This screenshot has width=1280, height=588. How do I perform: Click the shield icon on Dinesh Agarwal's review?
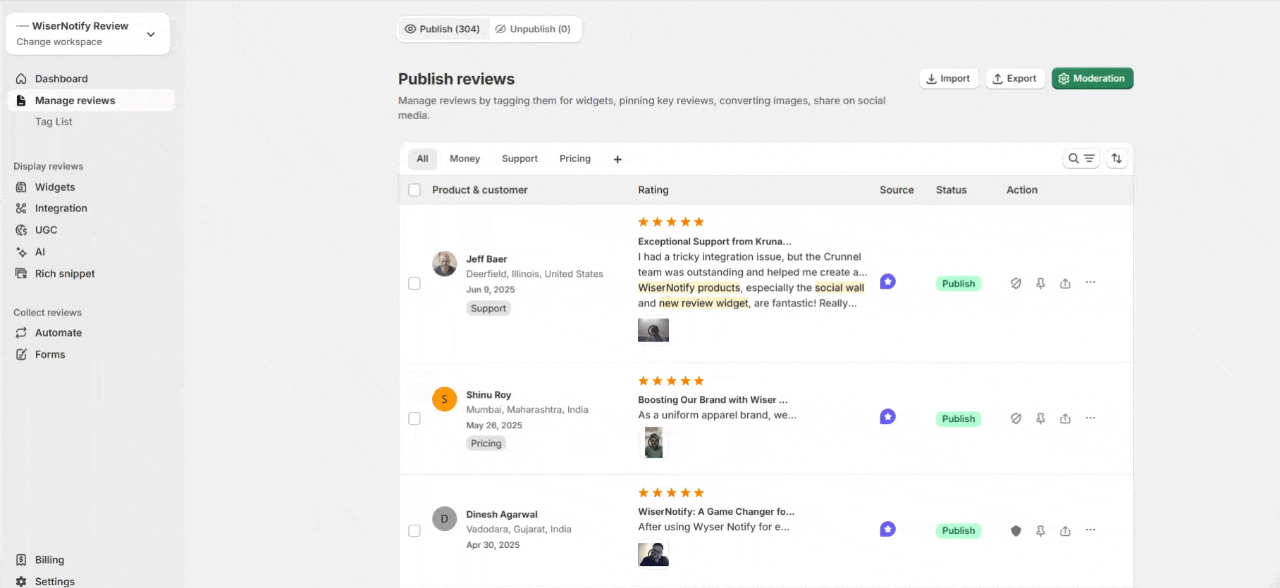1016,531
